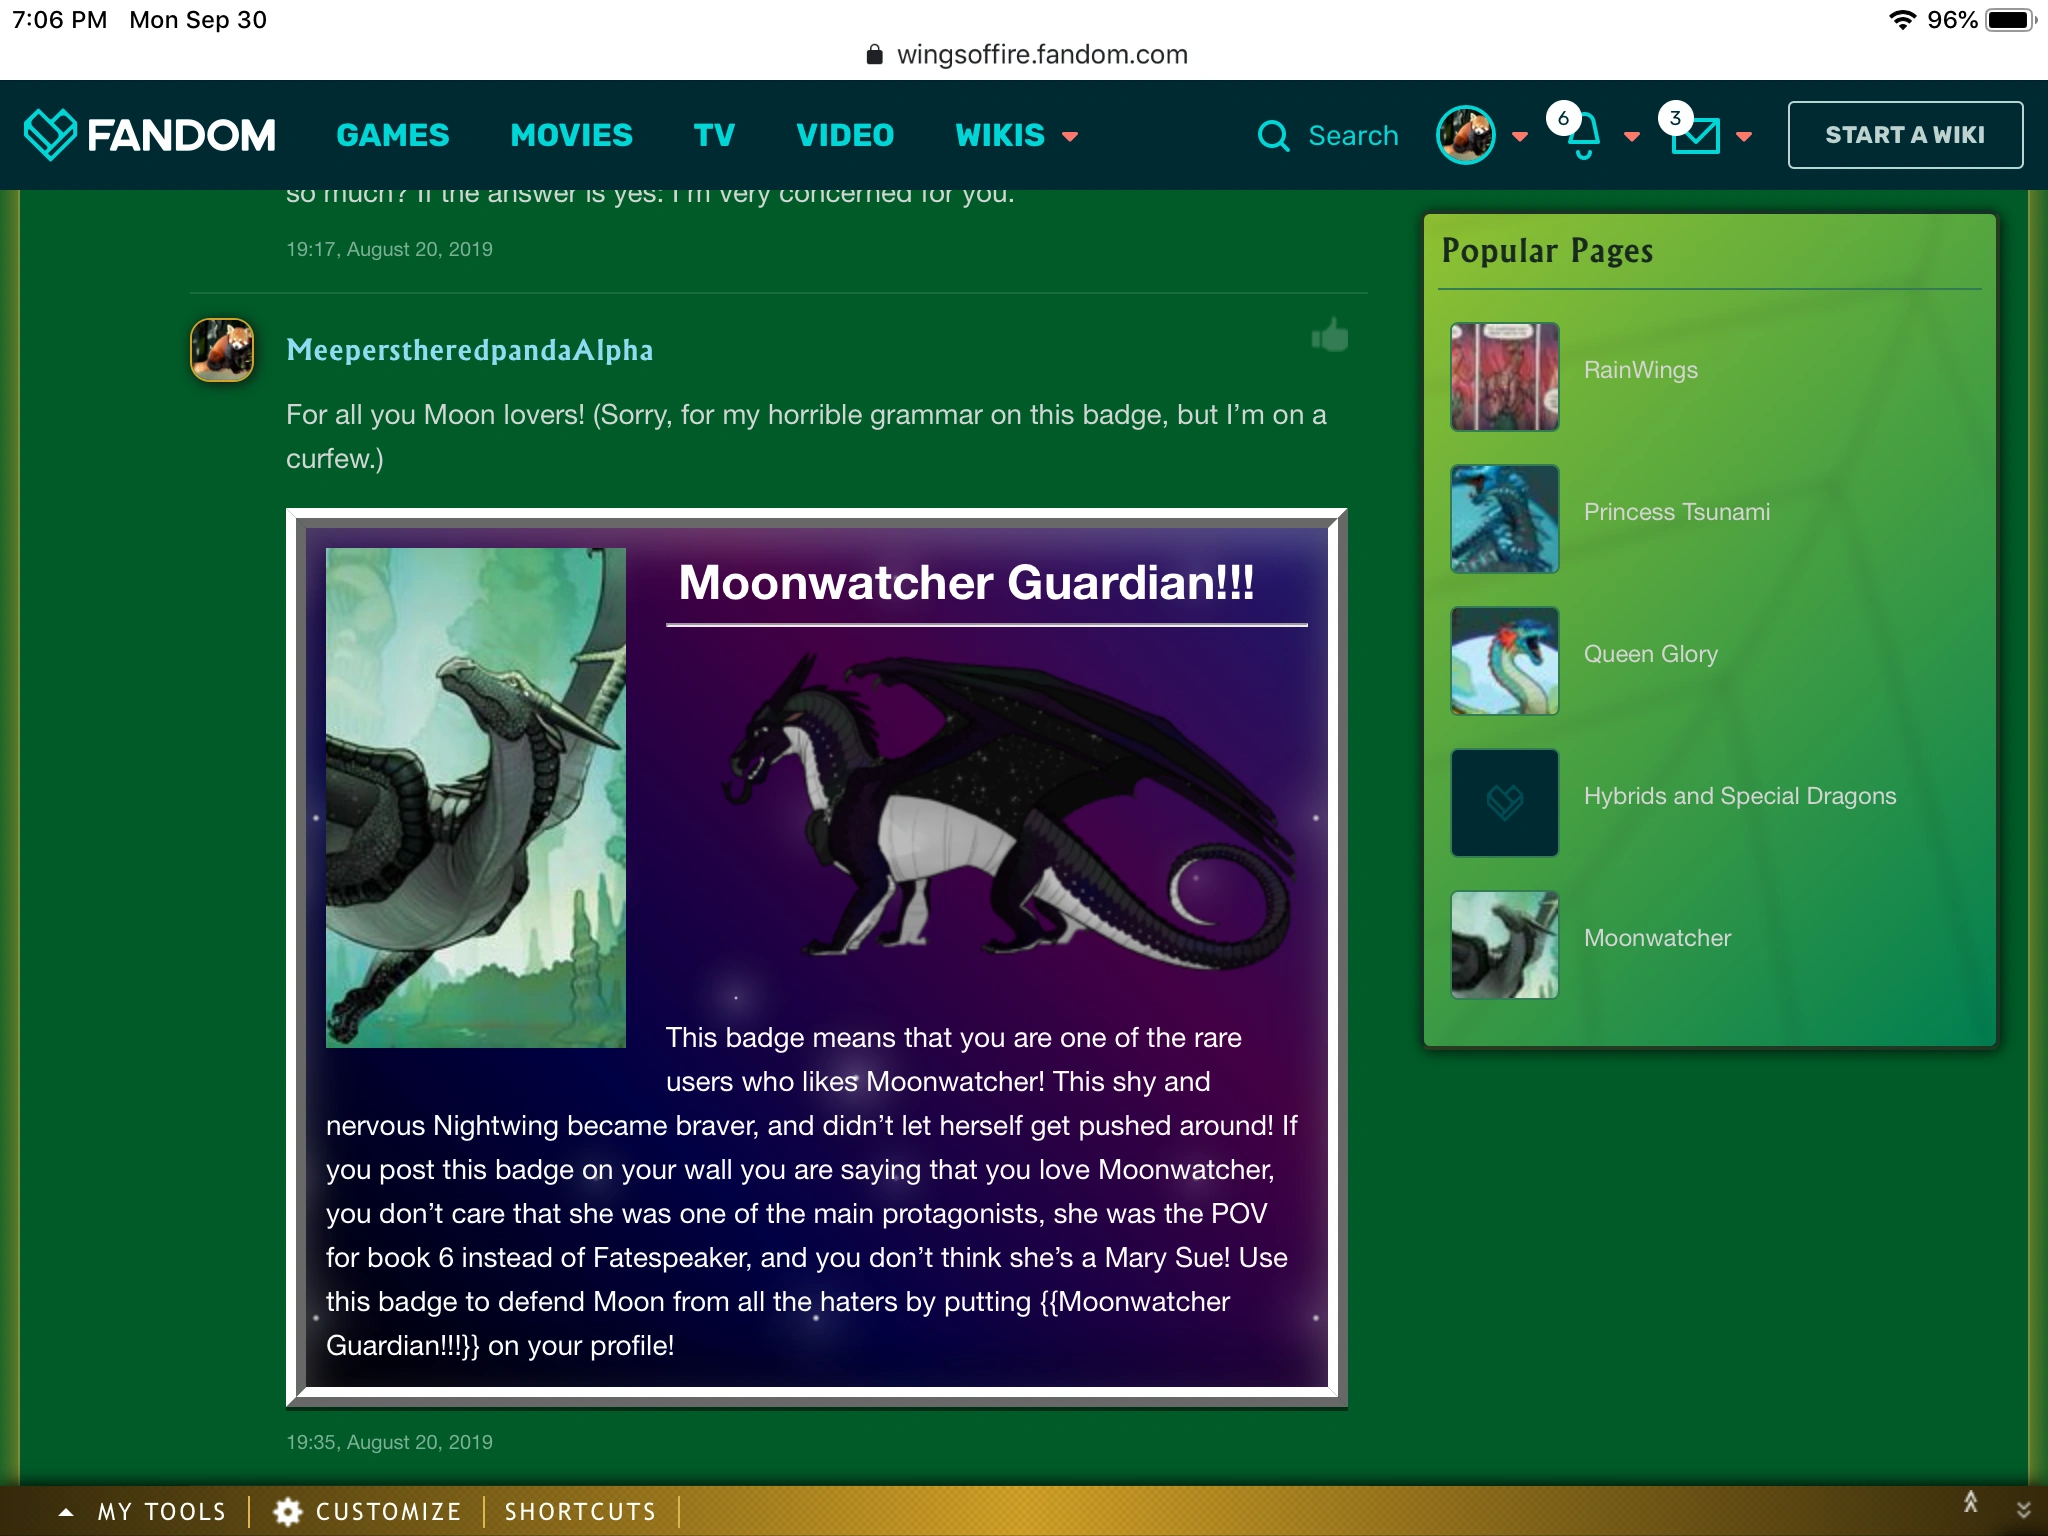
Task: Open the Movies menu item
Action: tap(571, 135)
